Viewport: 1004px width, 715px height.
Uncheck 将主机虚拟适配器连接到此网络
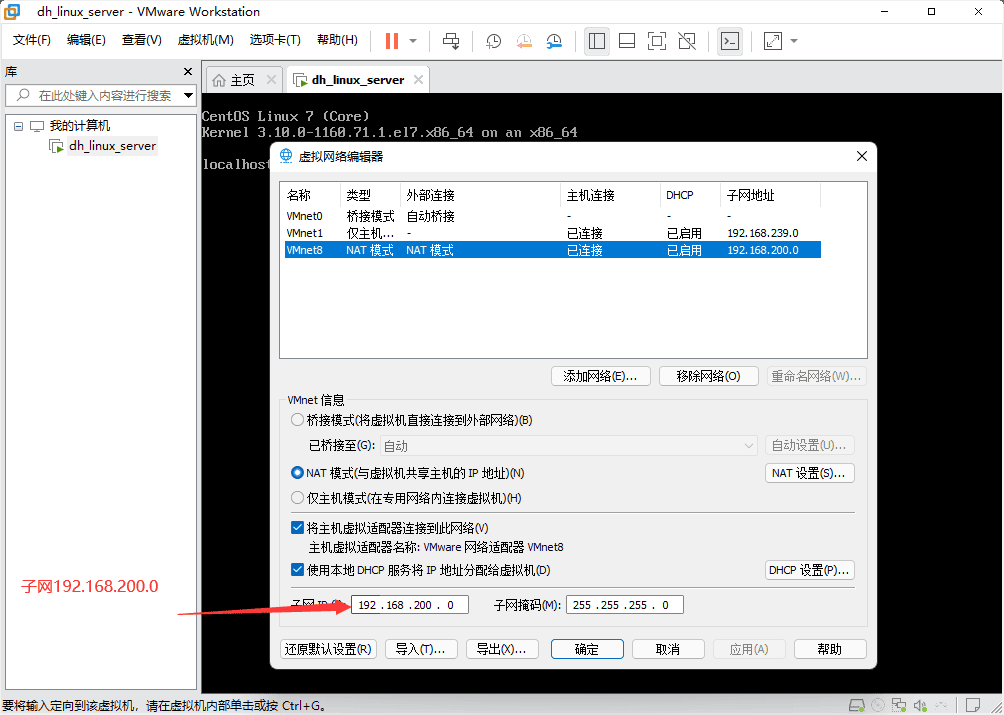[x=297, y=527]
